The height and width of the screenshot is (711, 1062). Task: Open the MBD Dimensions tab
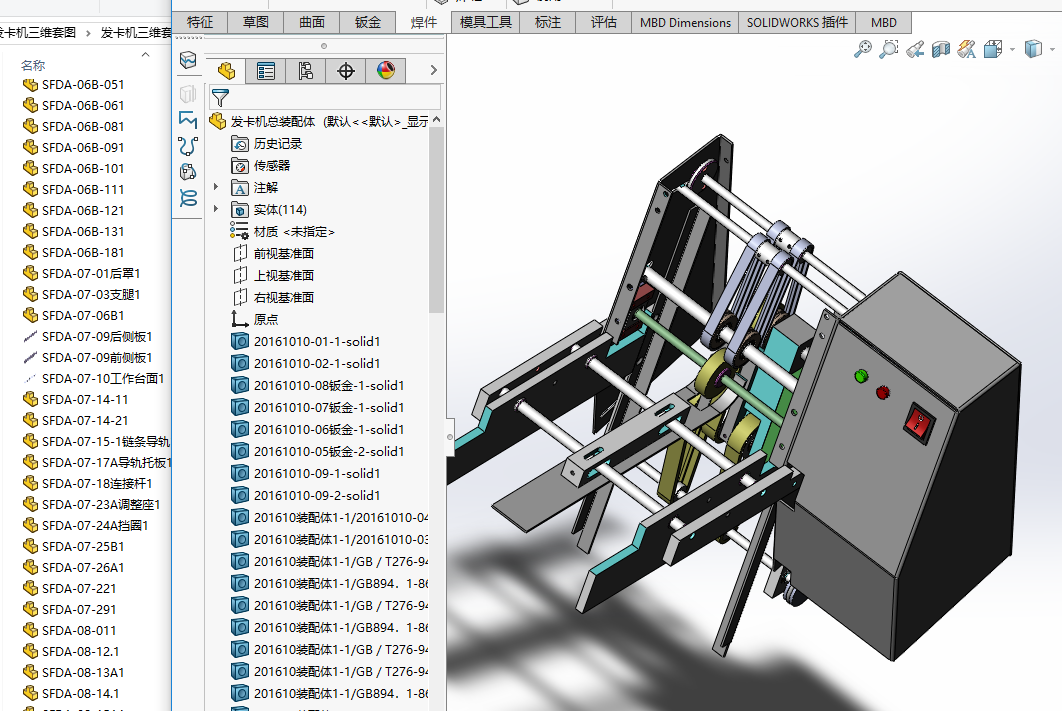(685, 22)
